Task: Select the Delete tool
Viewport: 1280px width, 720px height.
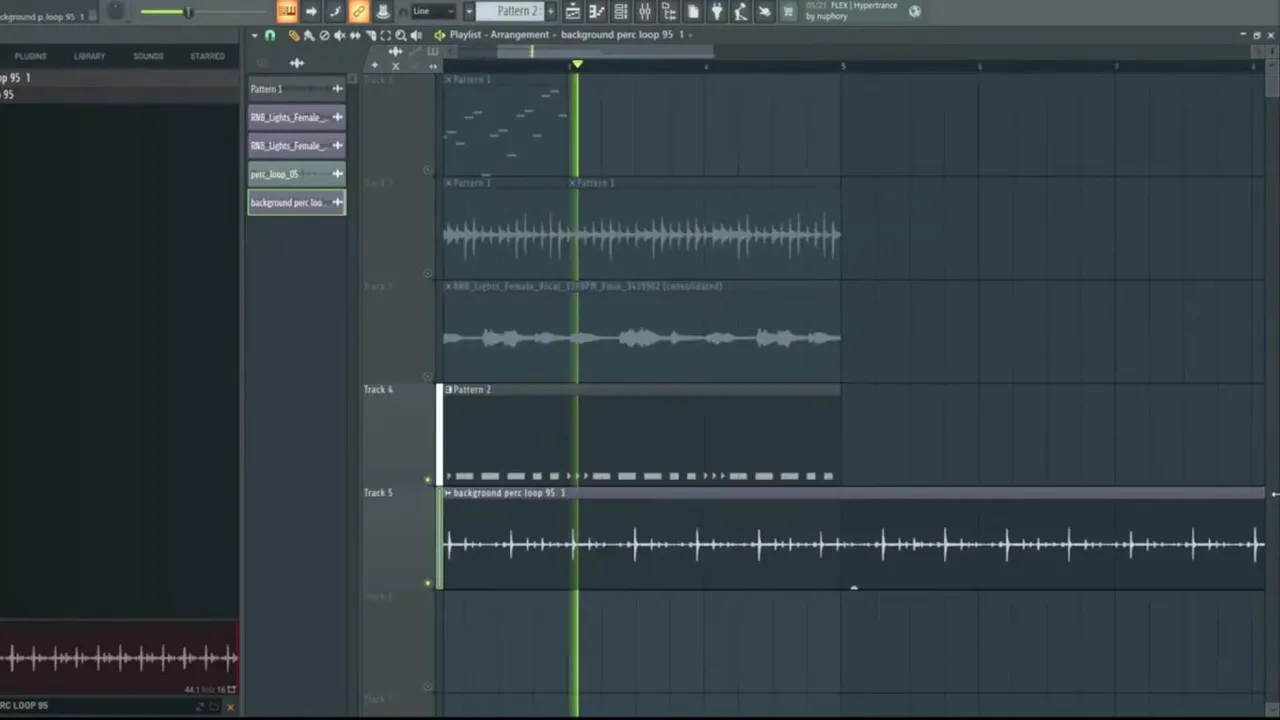Action: tap(324, 35)
